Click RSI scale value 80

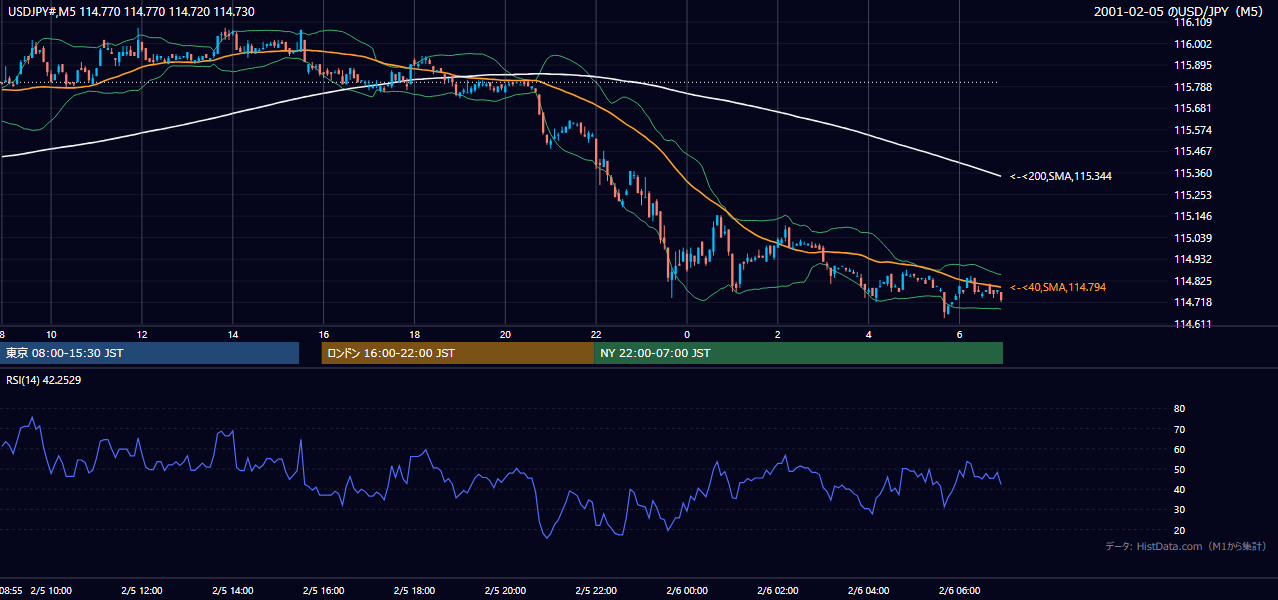click(x=1179, y=409)
